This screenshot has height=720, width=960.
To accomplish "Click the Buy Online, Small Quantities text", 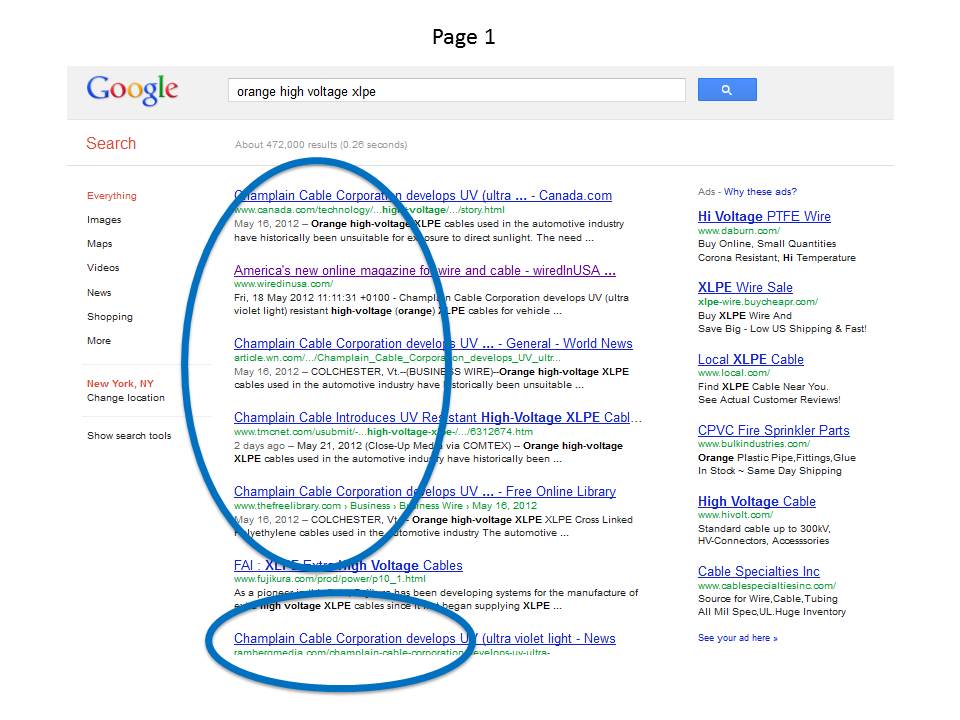I will click(767, 244).
